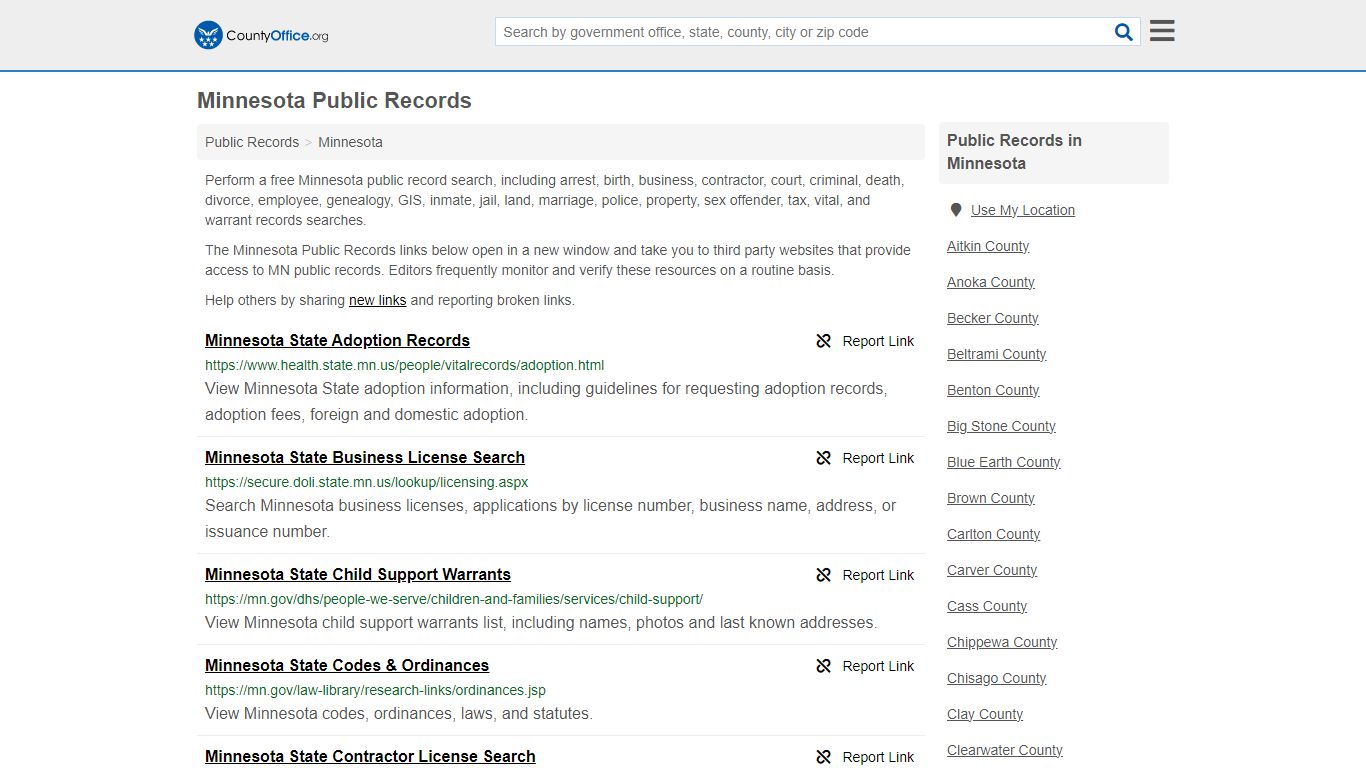Go to Public Records breadcrumb

(x=252, y=142)
